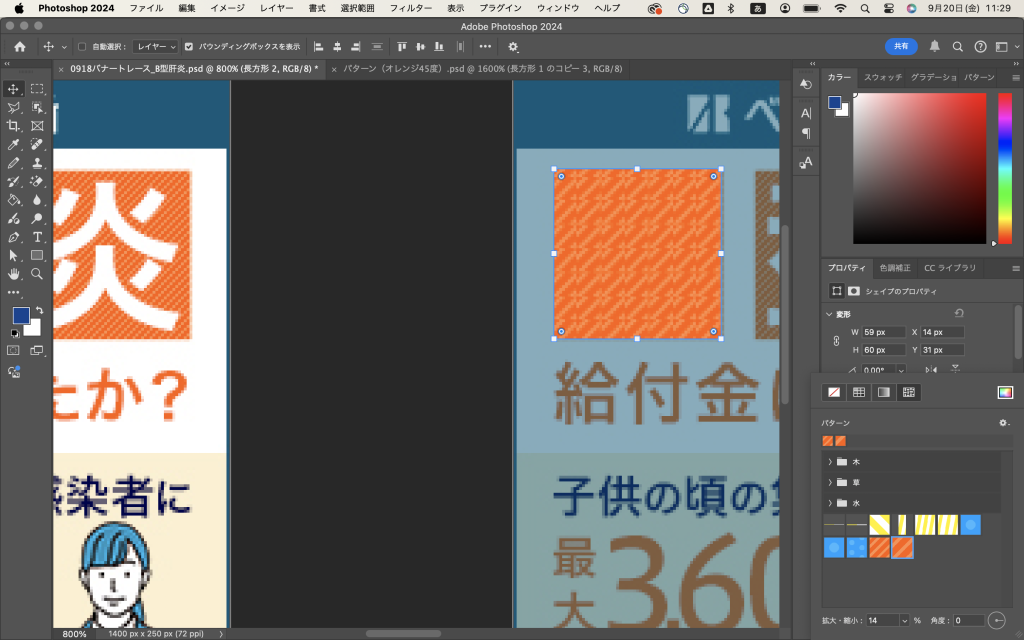Pick the Eyedropper tool
This screenshot has width=1024, height=640.
(x=14, y=145)
